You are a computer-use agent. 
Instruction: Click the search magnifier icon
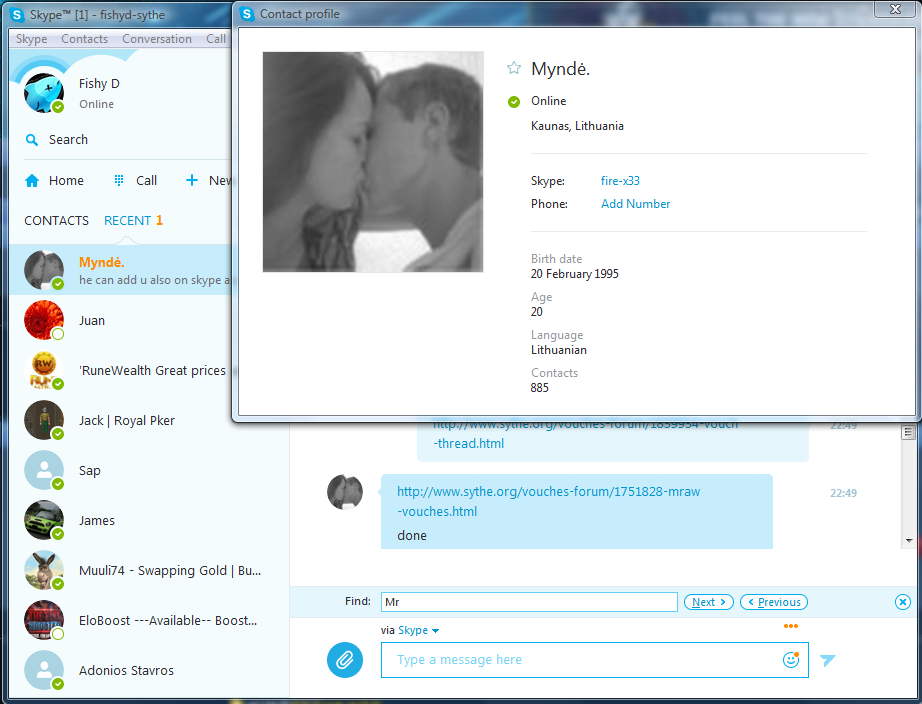32,140
